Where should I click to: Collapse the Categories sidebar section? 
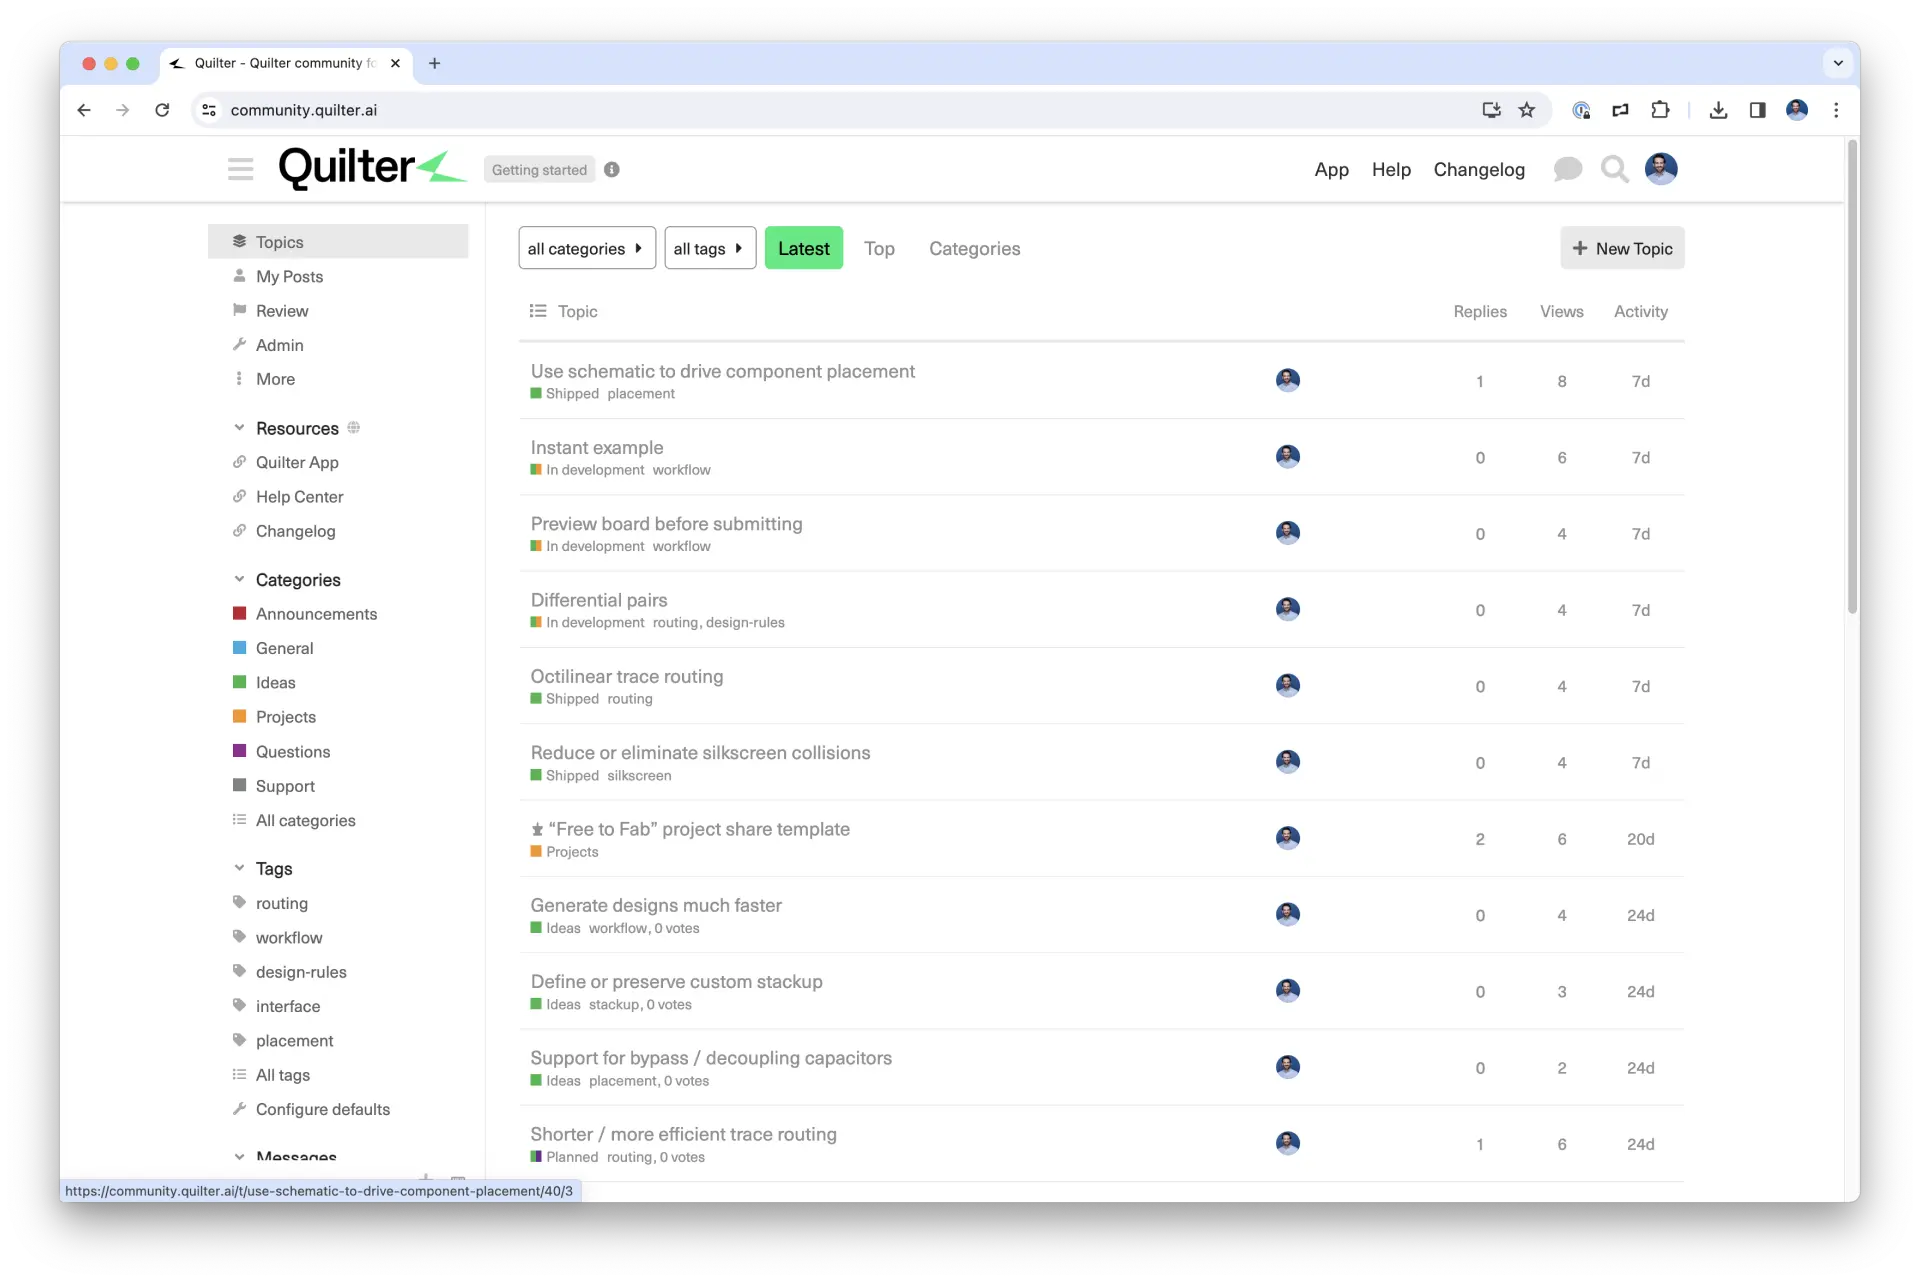click(239, 580)
